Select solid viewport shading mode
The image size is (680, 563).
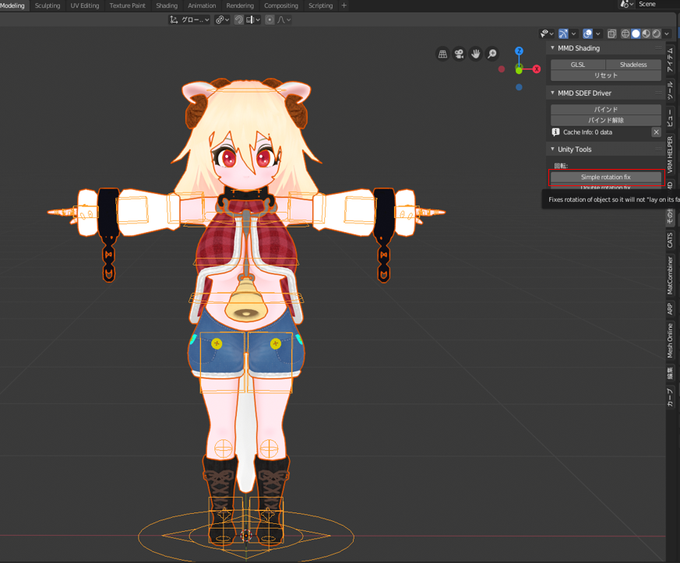(x=636, y=34)
